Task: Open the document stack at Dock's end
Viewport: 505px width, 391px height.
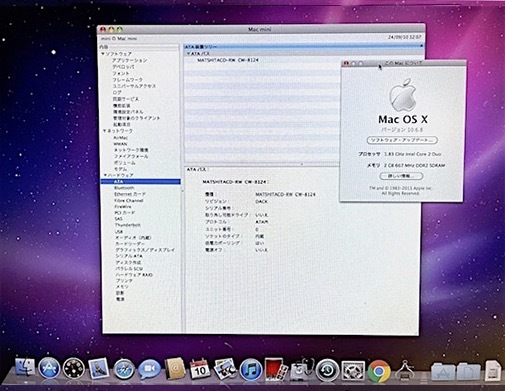Action: click(x=493, y=370)
